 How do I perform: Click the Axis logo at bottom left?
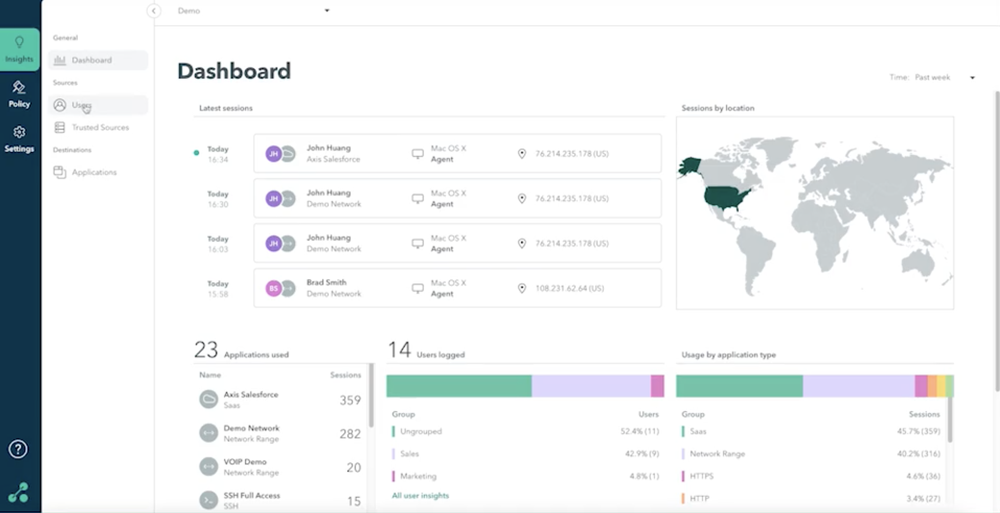point(18,493)
